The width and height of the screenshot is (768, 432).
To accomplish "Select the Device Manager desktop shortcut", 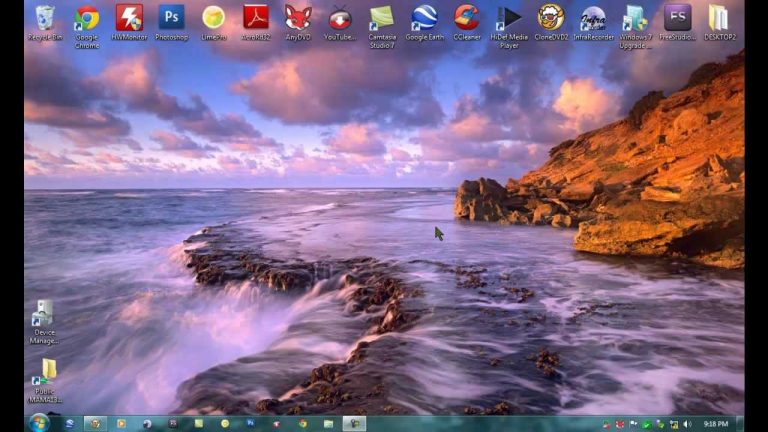I will (44, 321).
